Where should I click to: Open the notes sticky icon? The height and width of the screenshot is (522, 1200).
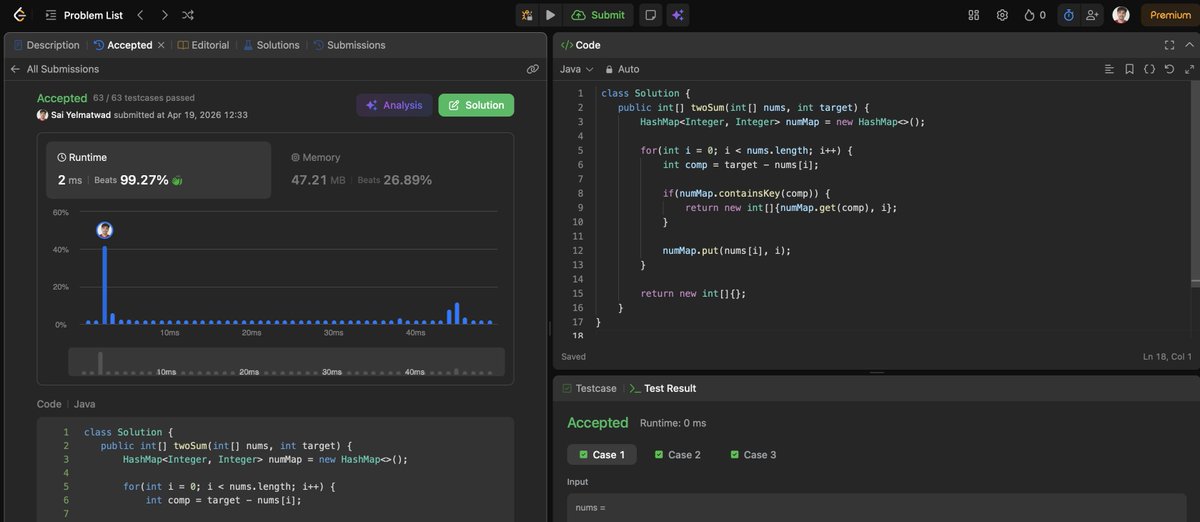click(651, 15)
